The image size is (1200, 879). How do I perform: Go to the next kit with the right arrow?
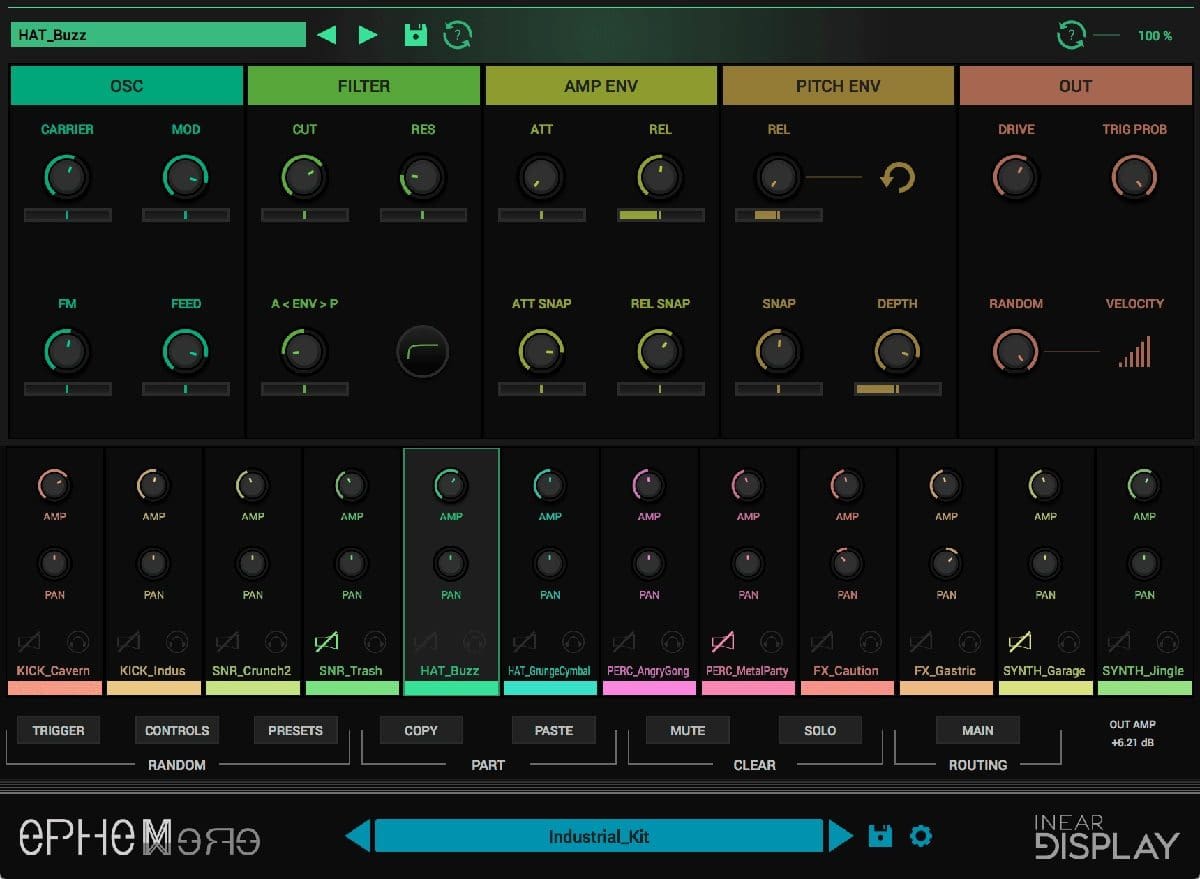tap(841, 835)
